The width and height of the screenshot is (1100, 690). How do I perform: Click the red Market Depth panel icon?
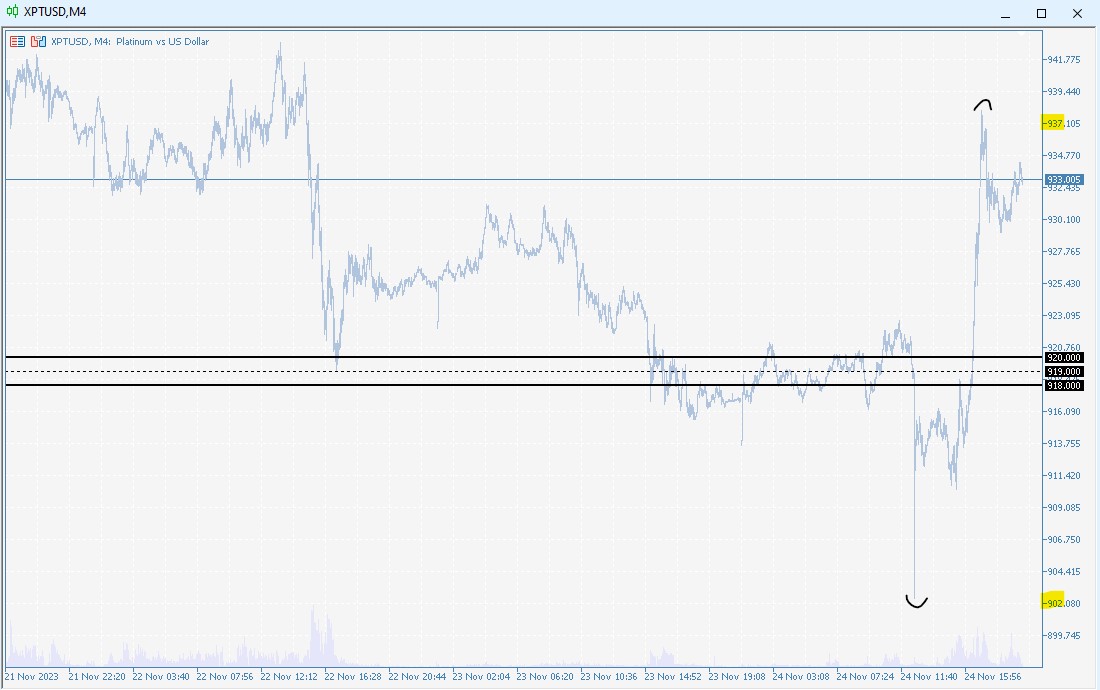click(18, 41)
